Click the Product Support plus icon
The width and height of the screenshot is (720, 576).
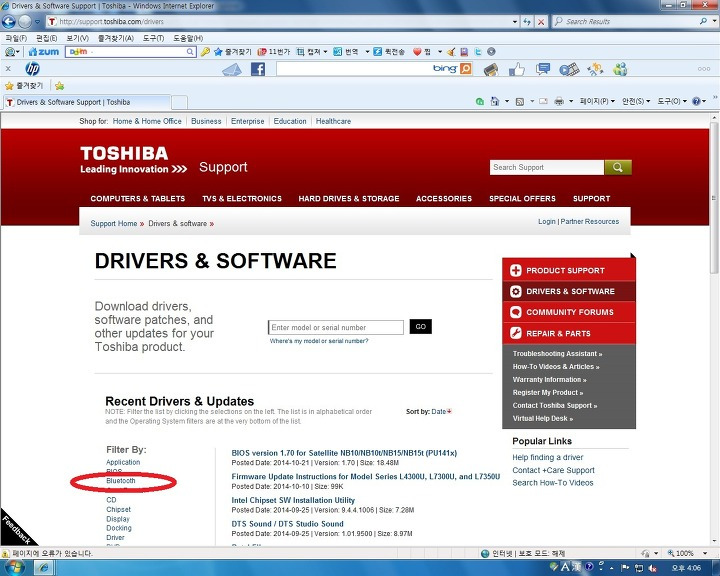click(516, 271)
